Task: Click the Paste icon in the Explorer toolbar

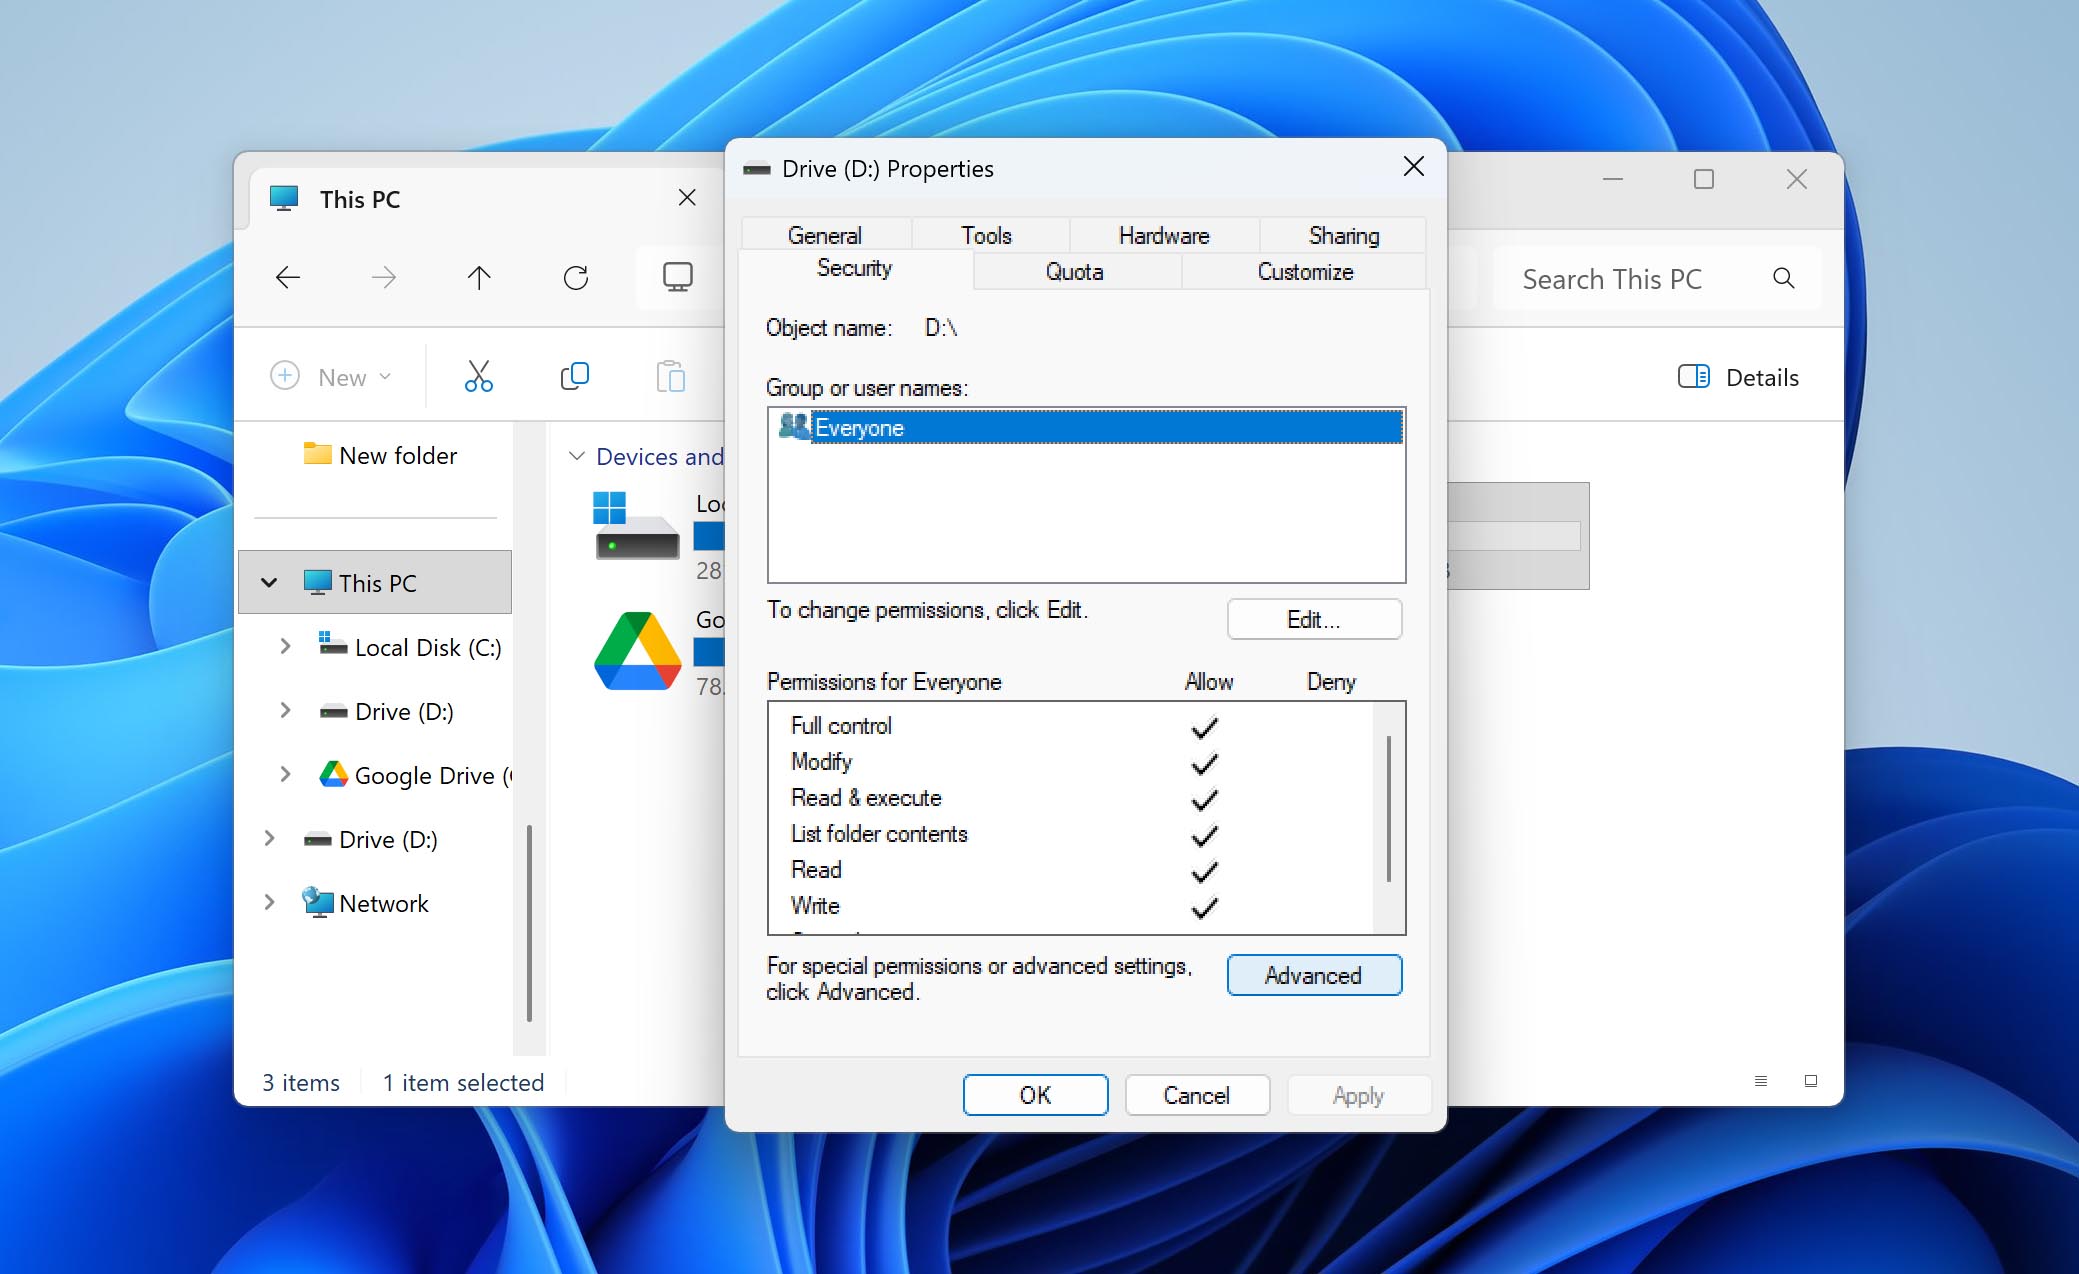Action: 671,376
